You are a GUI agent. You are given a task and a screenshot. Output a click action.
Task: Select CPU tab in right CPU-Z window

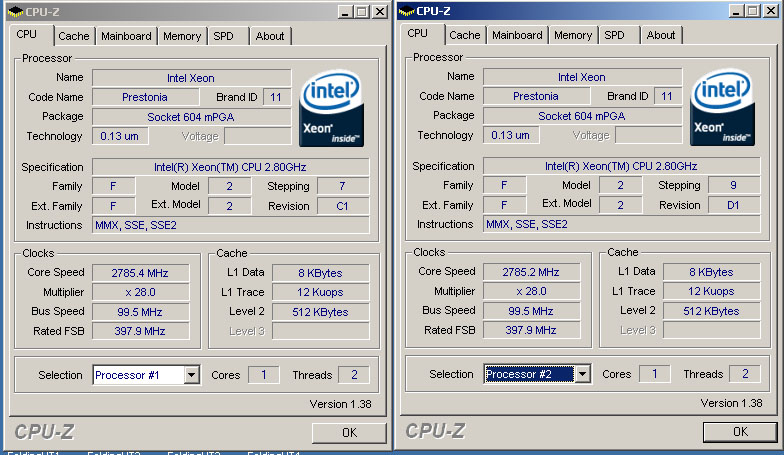coord(418,34)
